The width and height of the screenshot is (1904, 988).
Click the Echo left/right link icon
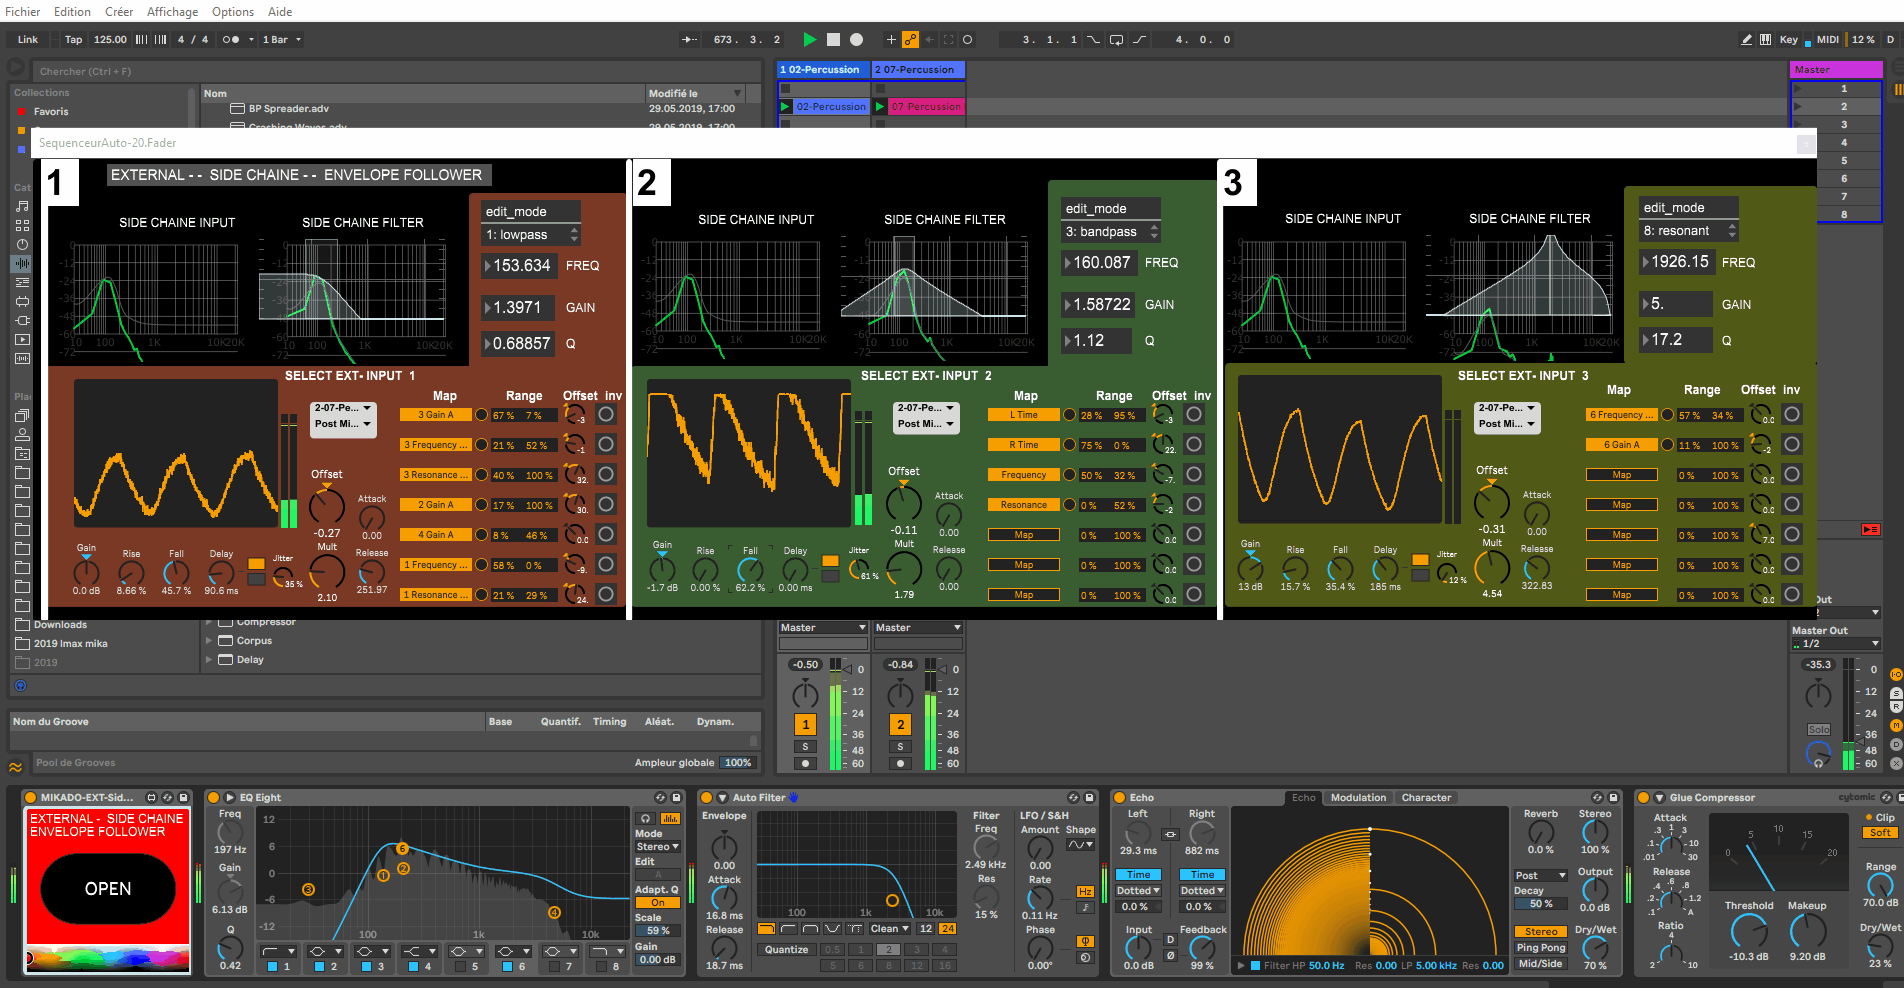1170,834
